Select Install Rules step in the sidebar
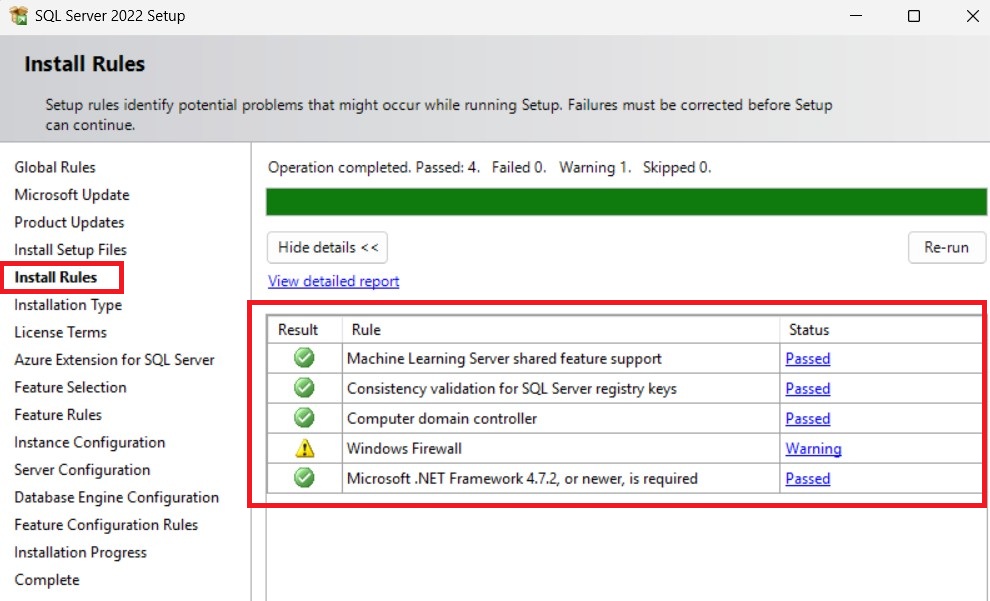 [x=55, y=277]
